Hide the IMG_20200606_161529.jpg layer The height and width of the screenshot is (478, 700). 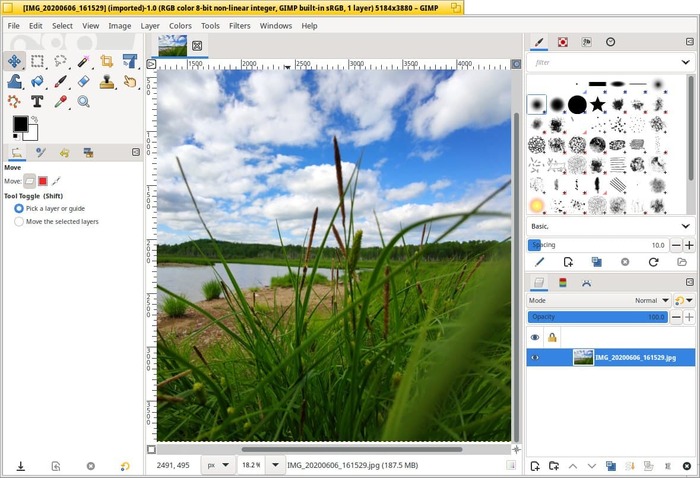(x=534, y=357)
